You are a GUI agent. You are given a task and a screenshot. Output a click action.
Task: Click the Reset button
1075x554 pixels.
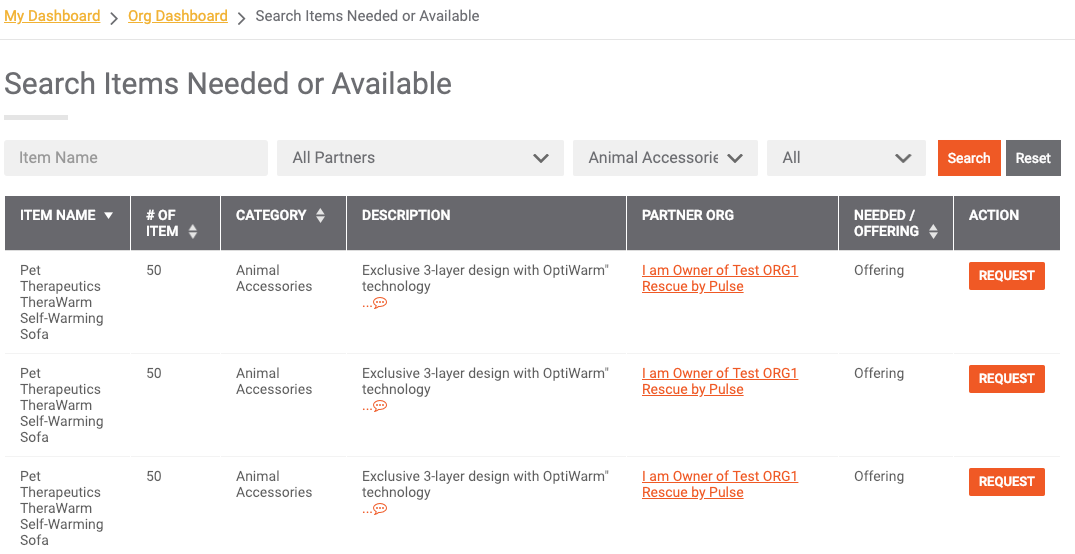pyautogui.click(x=1033, y=158)
